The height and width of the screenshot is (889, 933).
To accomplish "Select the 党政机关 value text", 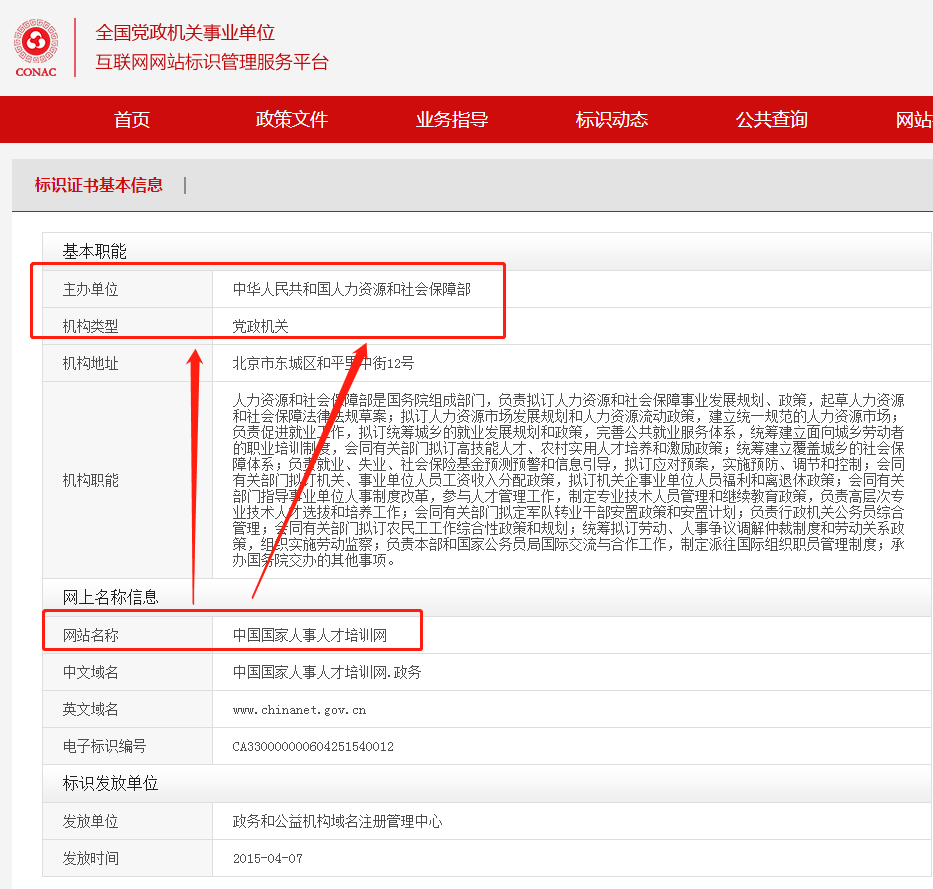I will pos(260,326).
